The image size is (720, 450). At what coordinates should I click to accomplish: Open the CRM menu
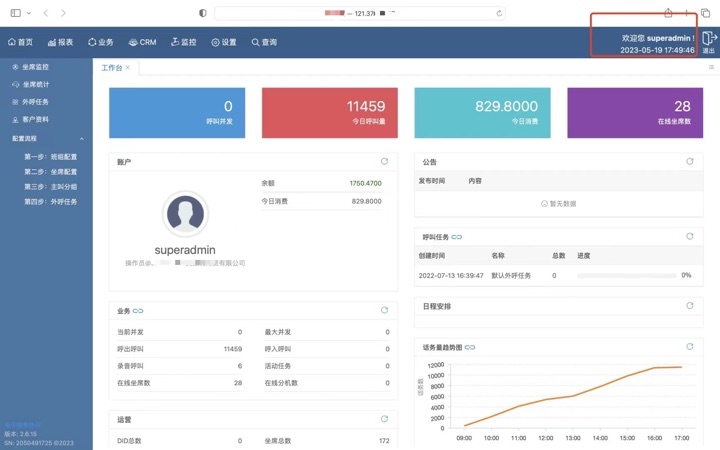click(x=142, y=42)
